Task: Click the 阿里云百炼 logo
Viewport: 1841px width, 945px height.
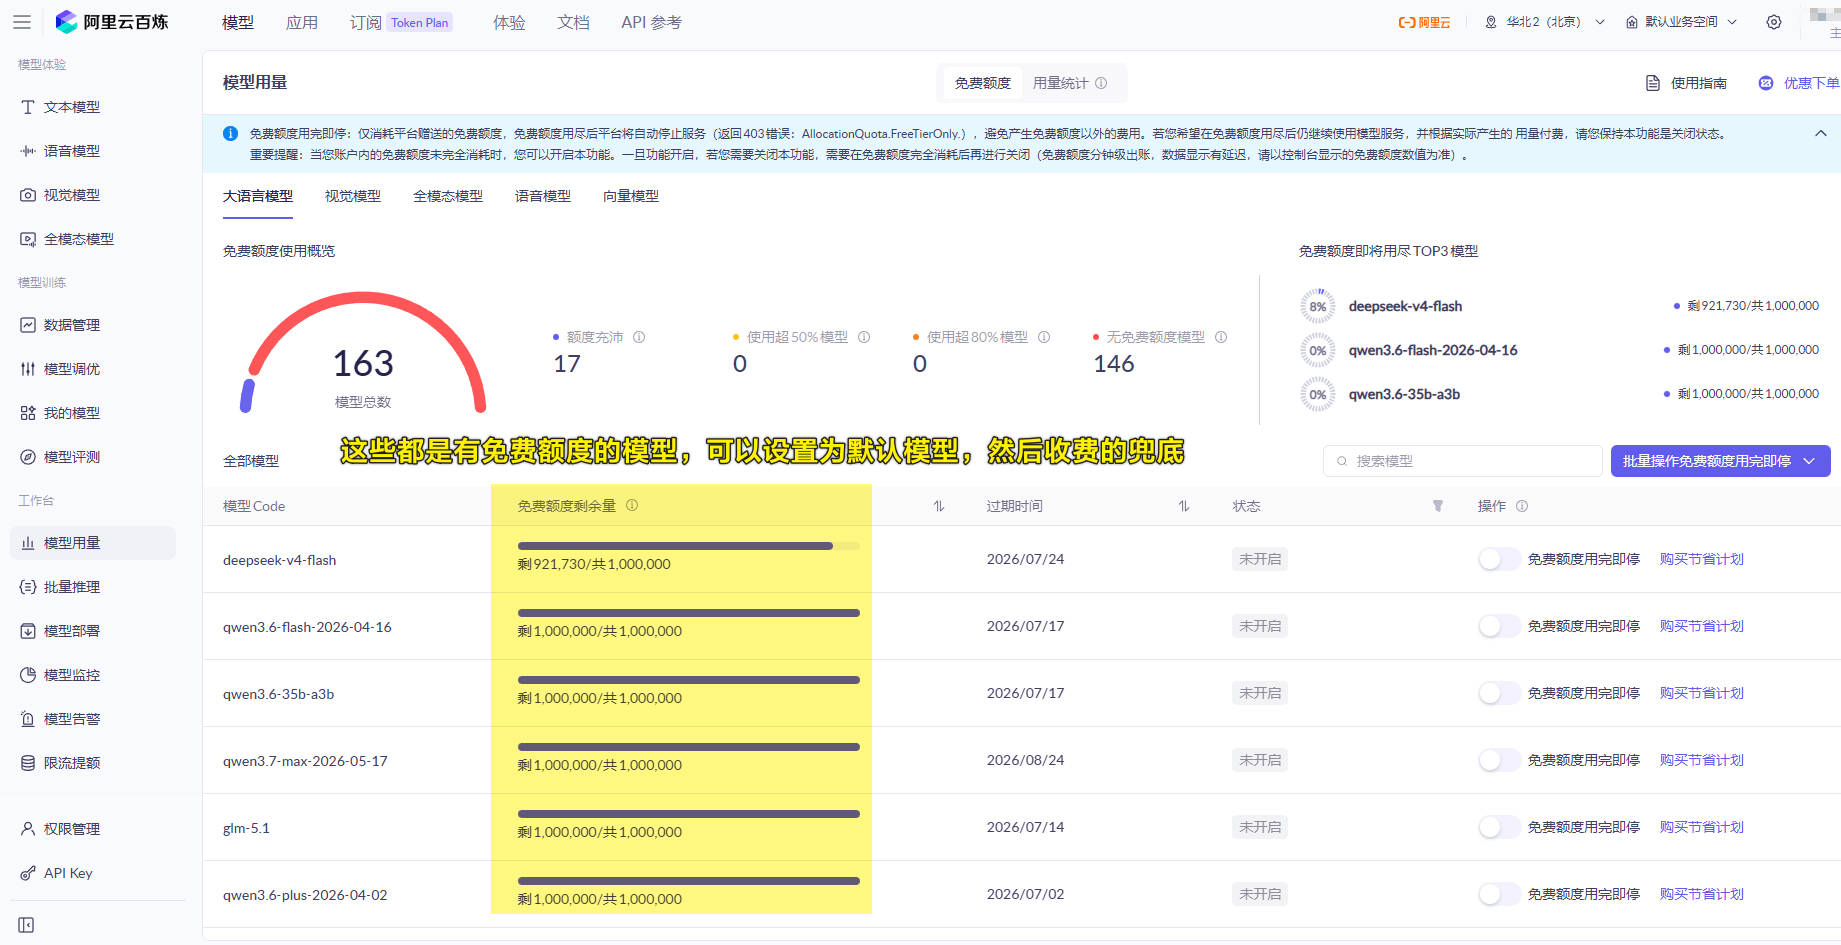Action: click(111, 22)
